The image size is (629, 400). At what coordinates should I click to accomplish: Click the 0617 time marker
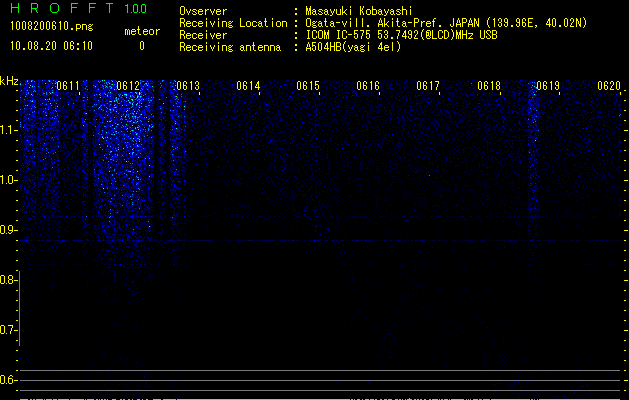[428, 86]
